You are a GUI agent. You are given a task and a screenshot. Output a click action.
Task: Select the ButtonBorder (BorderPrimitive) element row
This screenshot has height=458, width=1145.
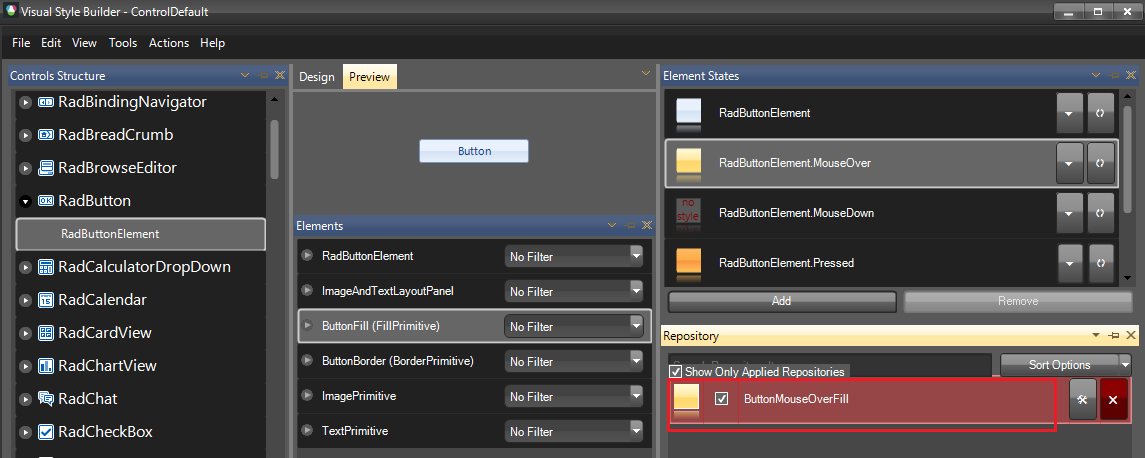(475, 361)
